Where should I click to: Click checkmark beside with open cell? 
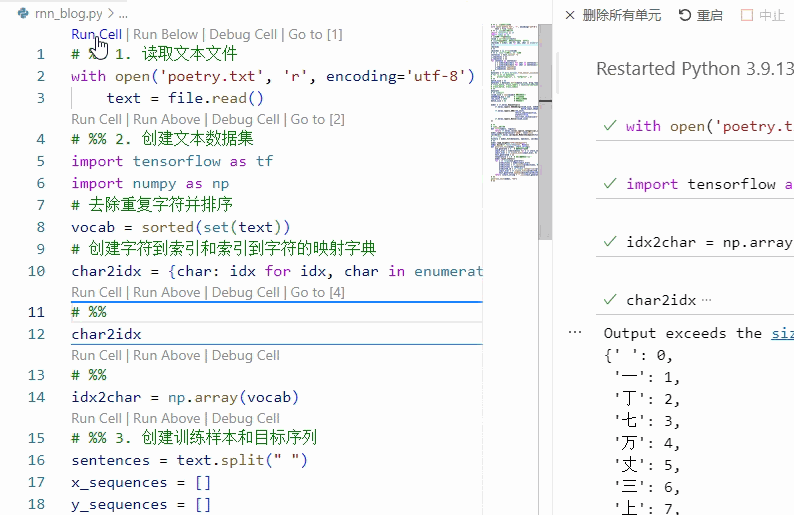coord(610,126)
